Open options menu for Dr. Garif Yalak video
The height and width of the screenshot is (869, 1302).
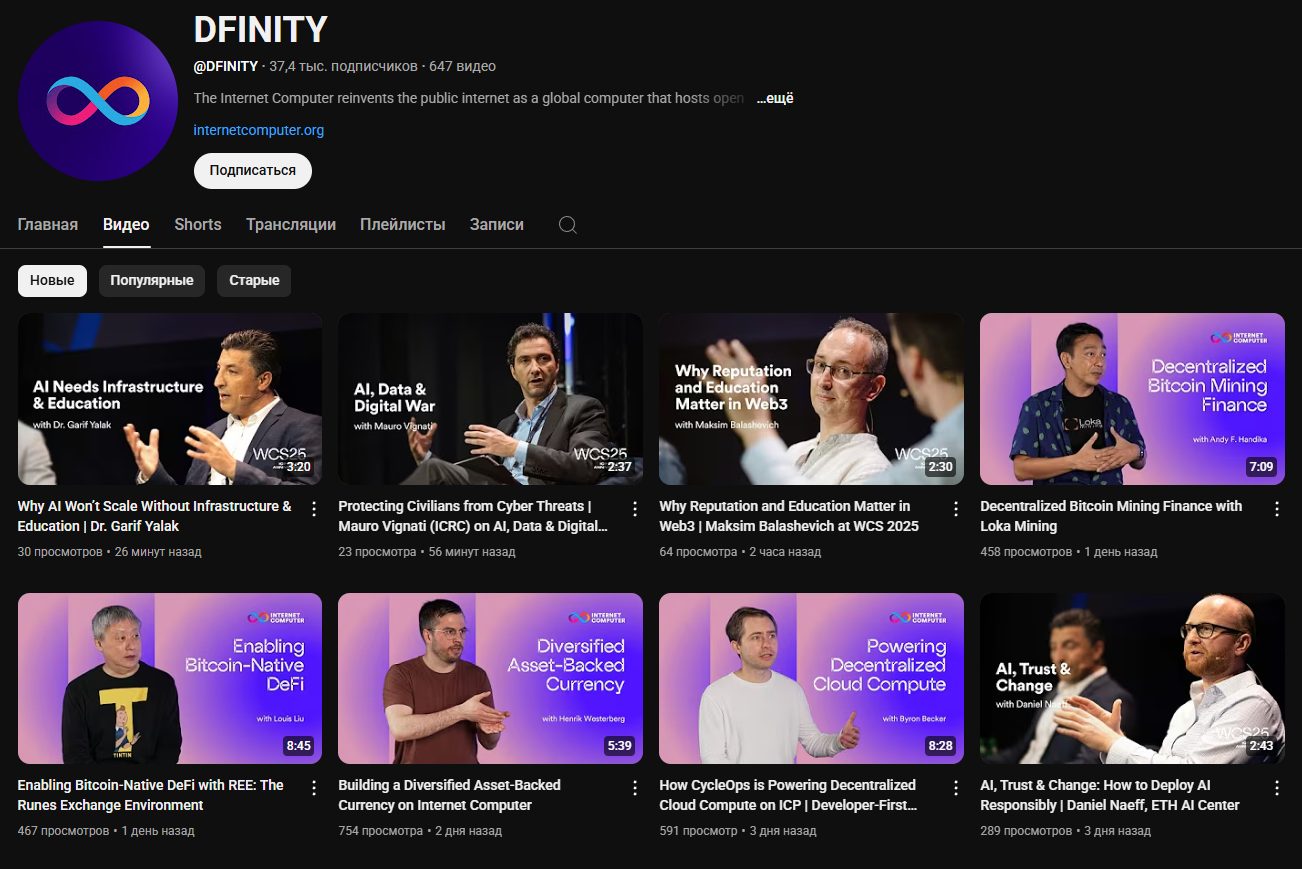click(x=314, y=509)
